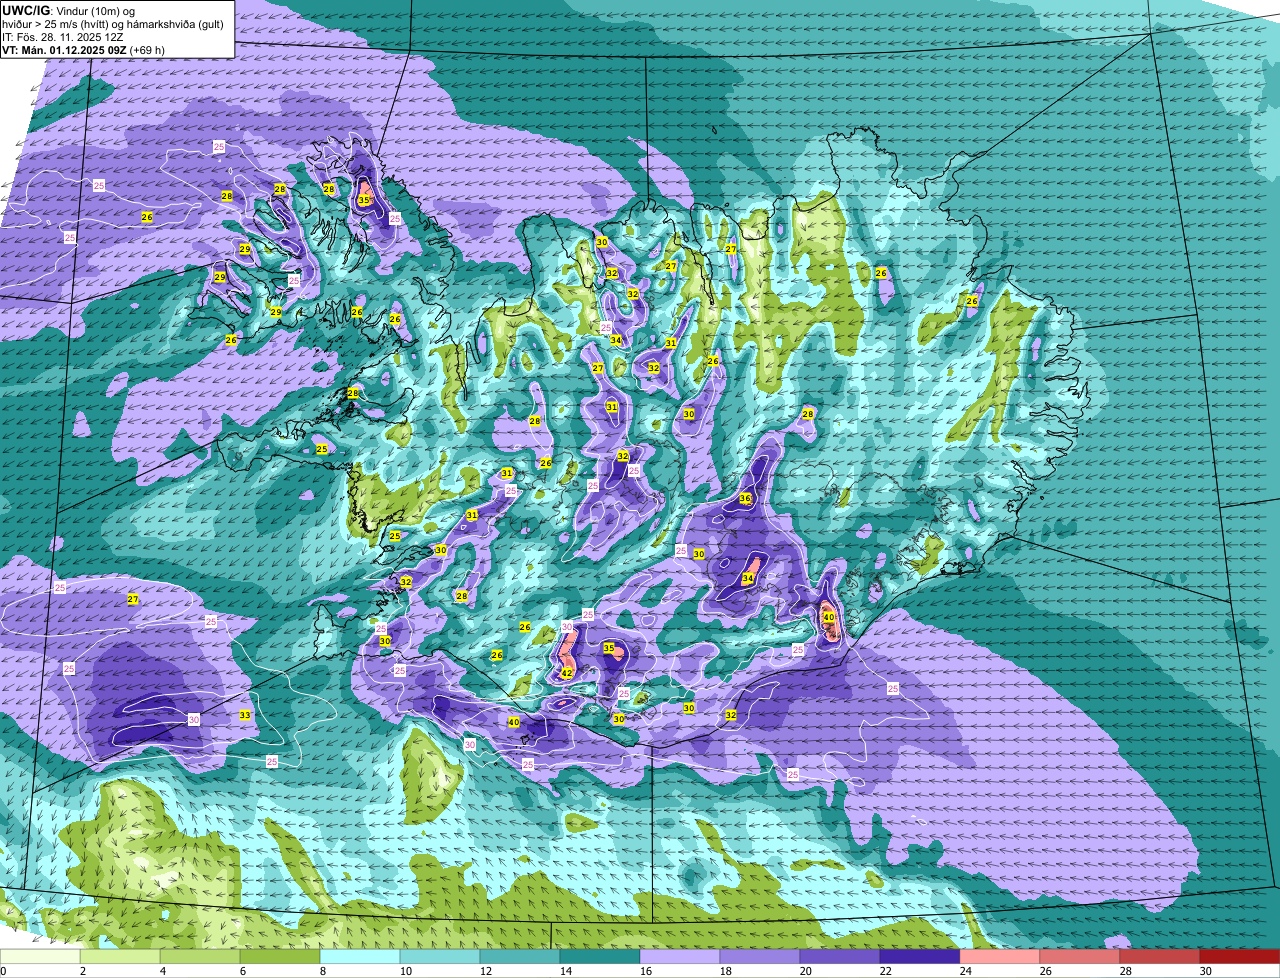Screen dimensions: 1280x978
Task: Select tick label "24" on the color bar
Action: click(x=965, y=971)
